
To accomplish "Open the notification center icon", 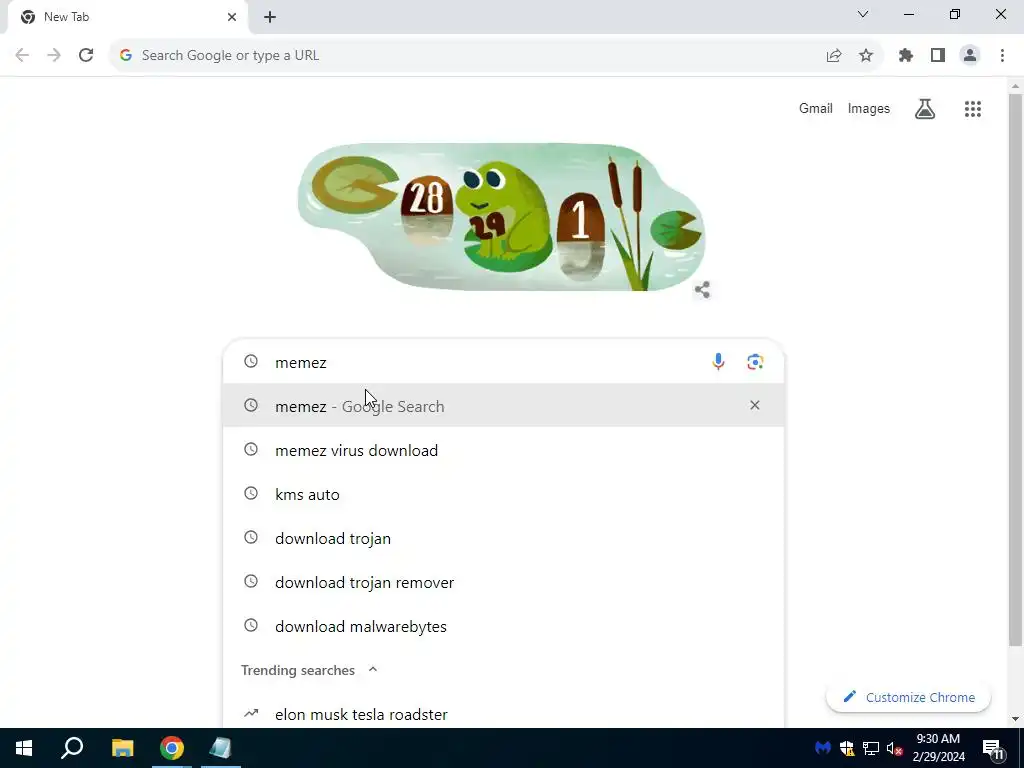I will click(x=993, y=748).
